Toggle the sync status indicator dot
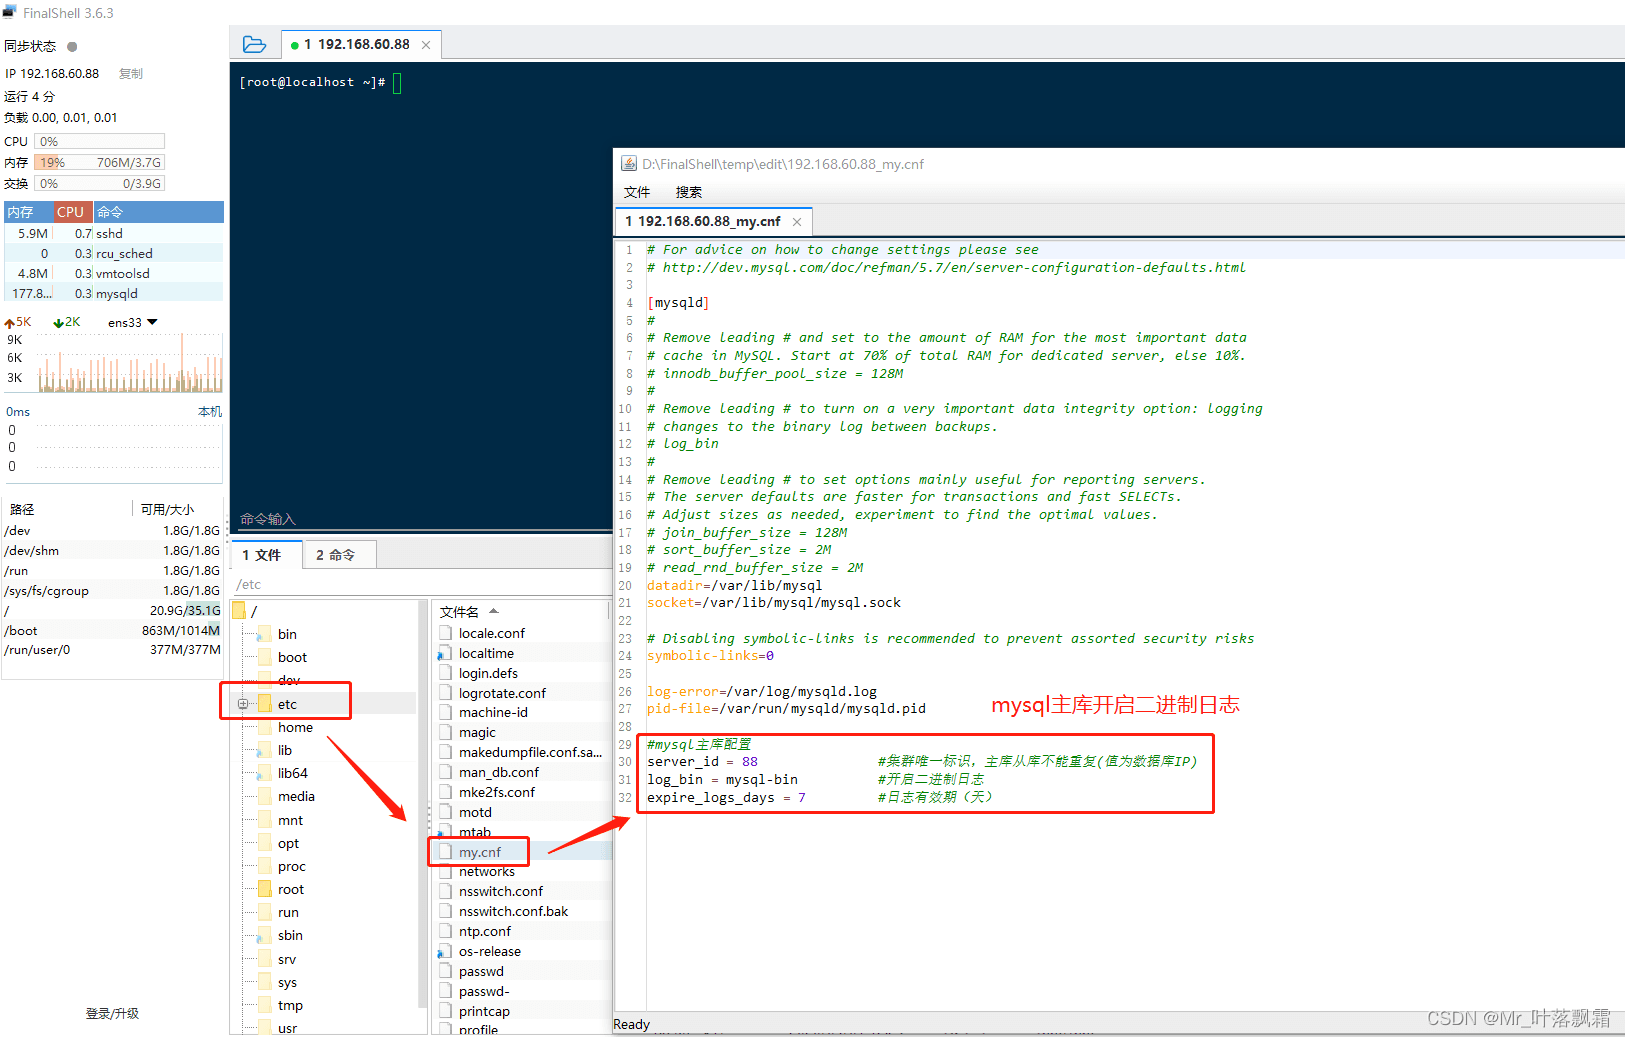The width and height of the screenshot is (1625, 1037). pos(72,46)
